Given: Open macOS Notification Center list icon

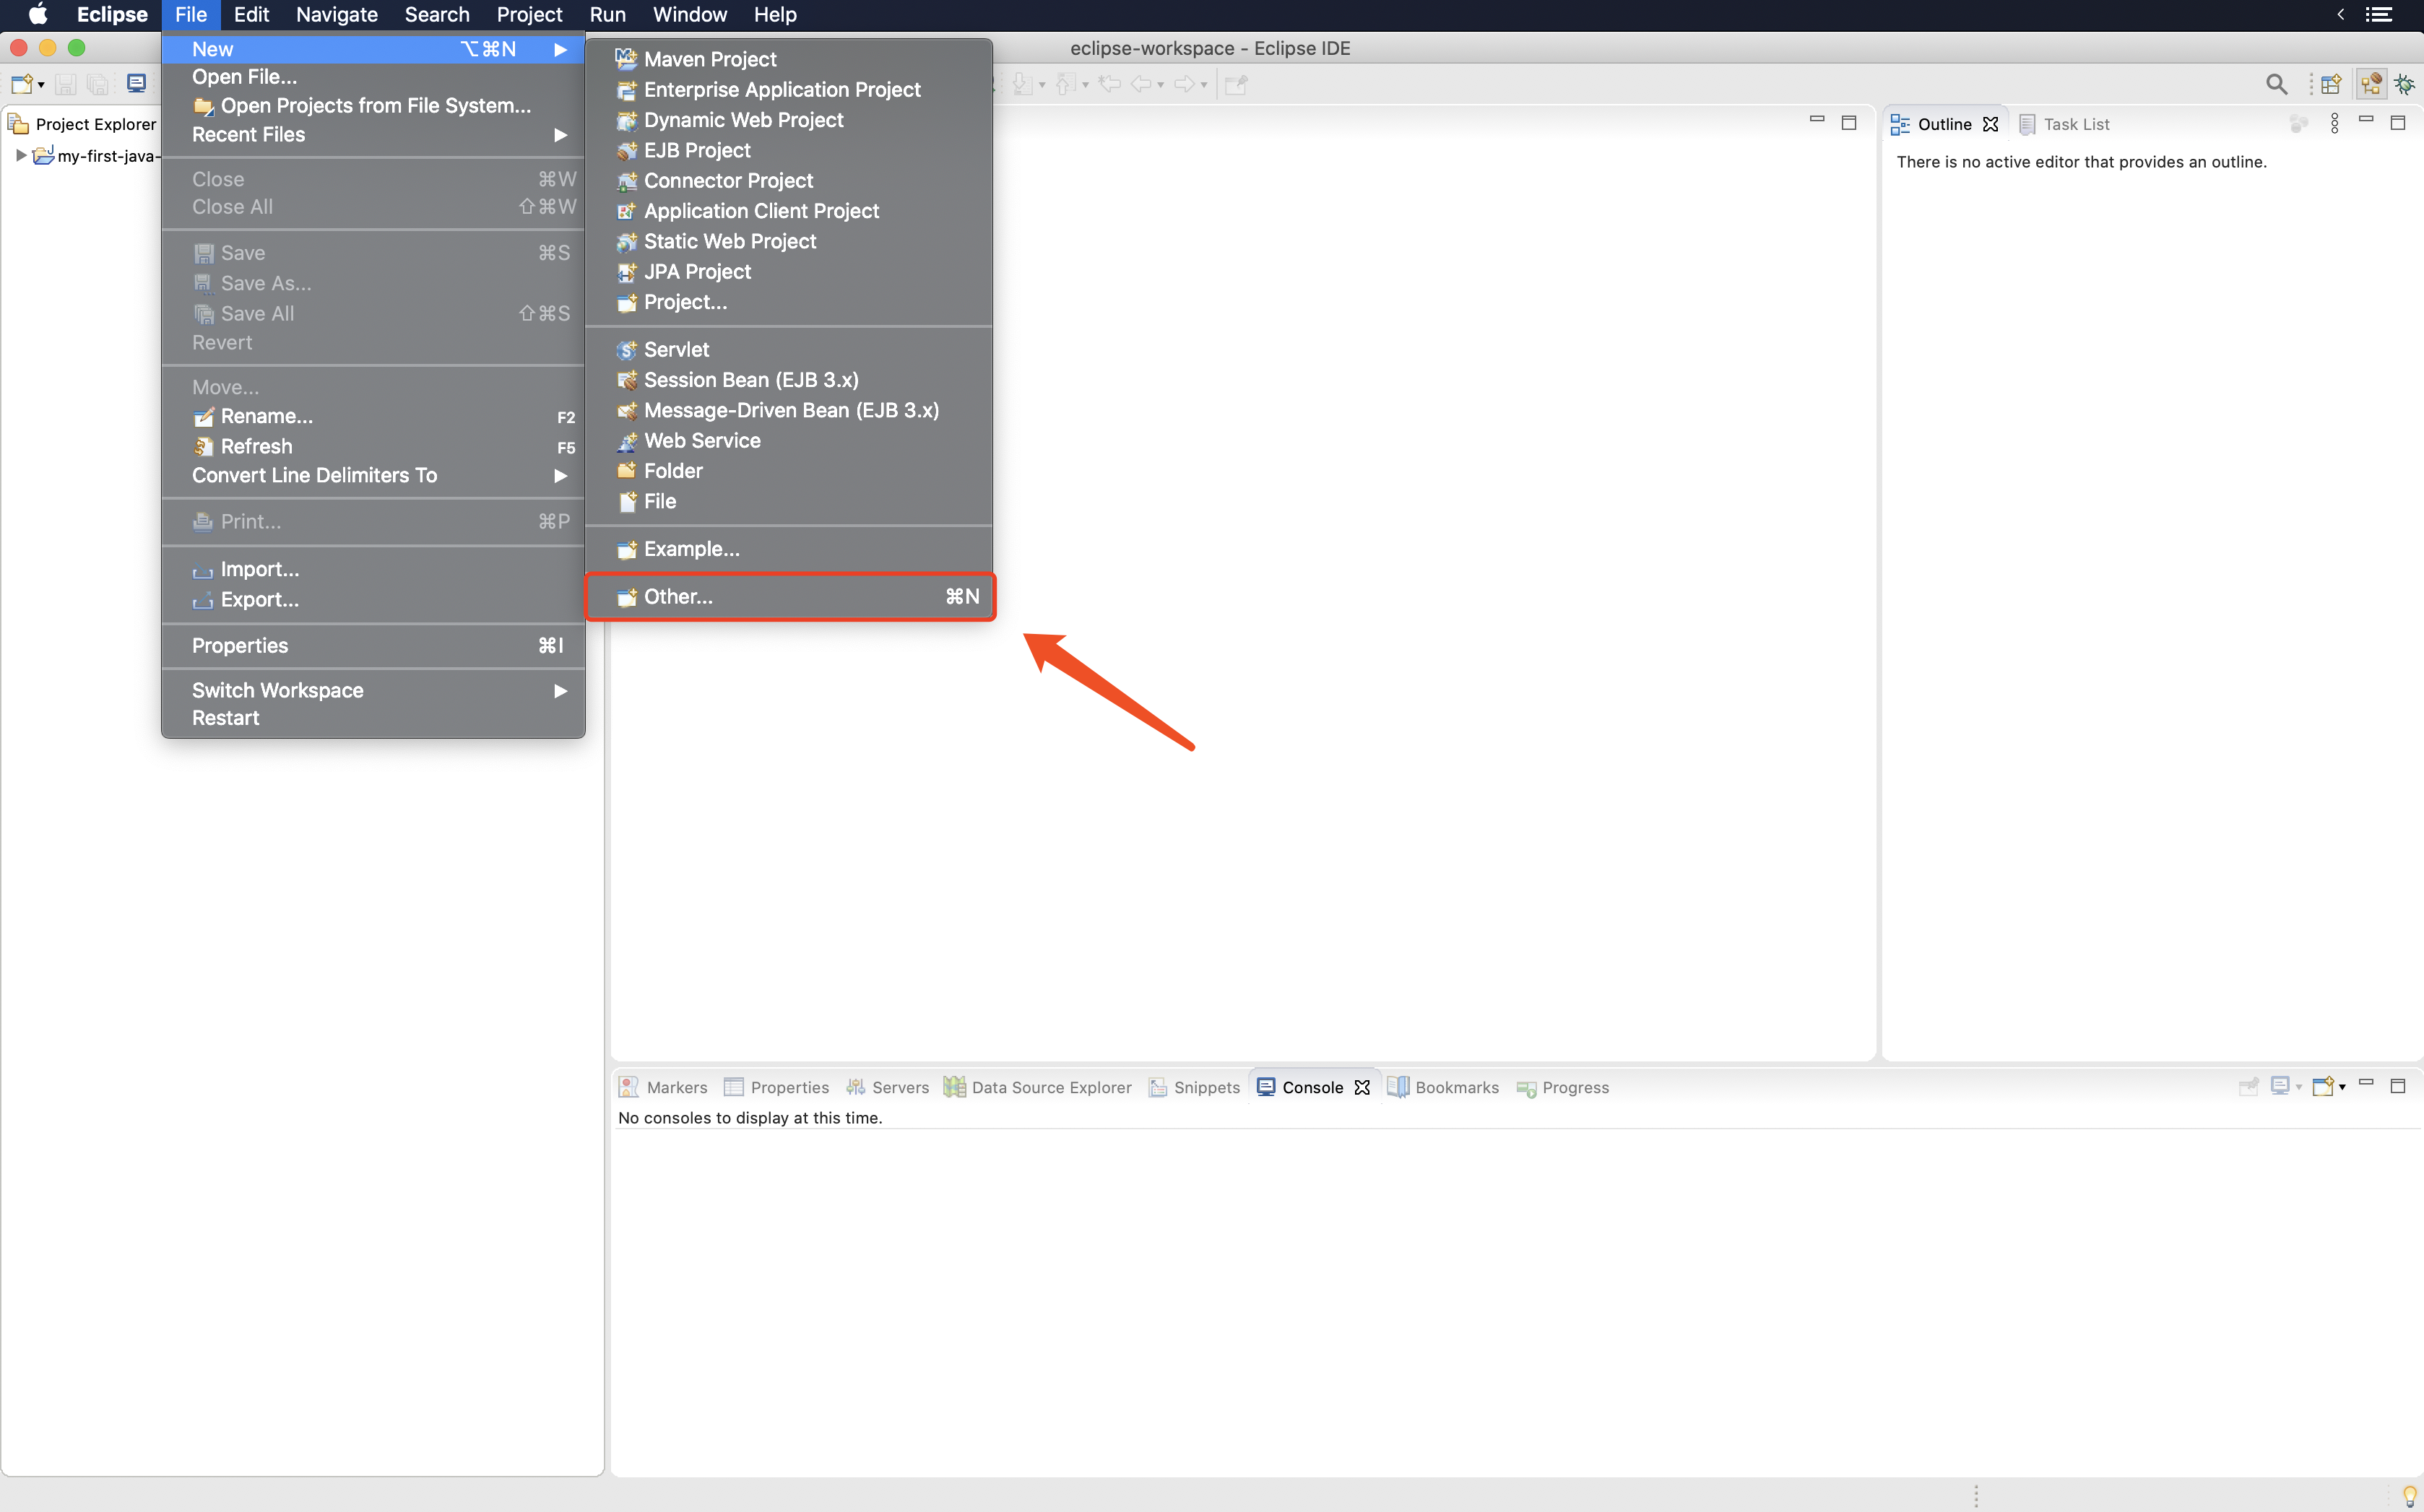Looking at the screenshot, I should 2379,15.
